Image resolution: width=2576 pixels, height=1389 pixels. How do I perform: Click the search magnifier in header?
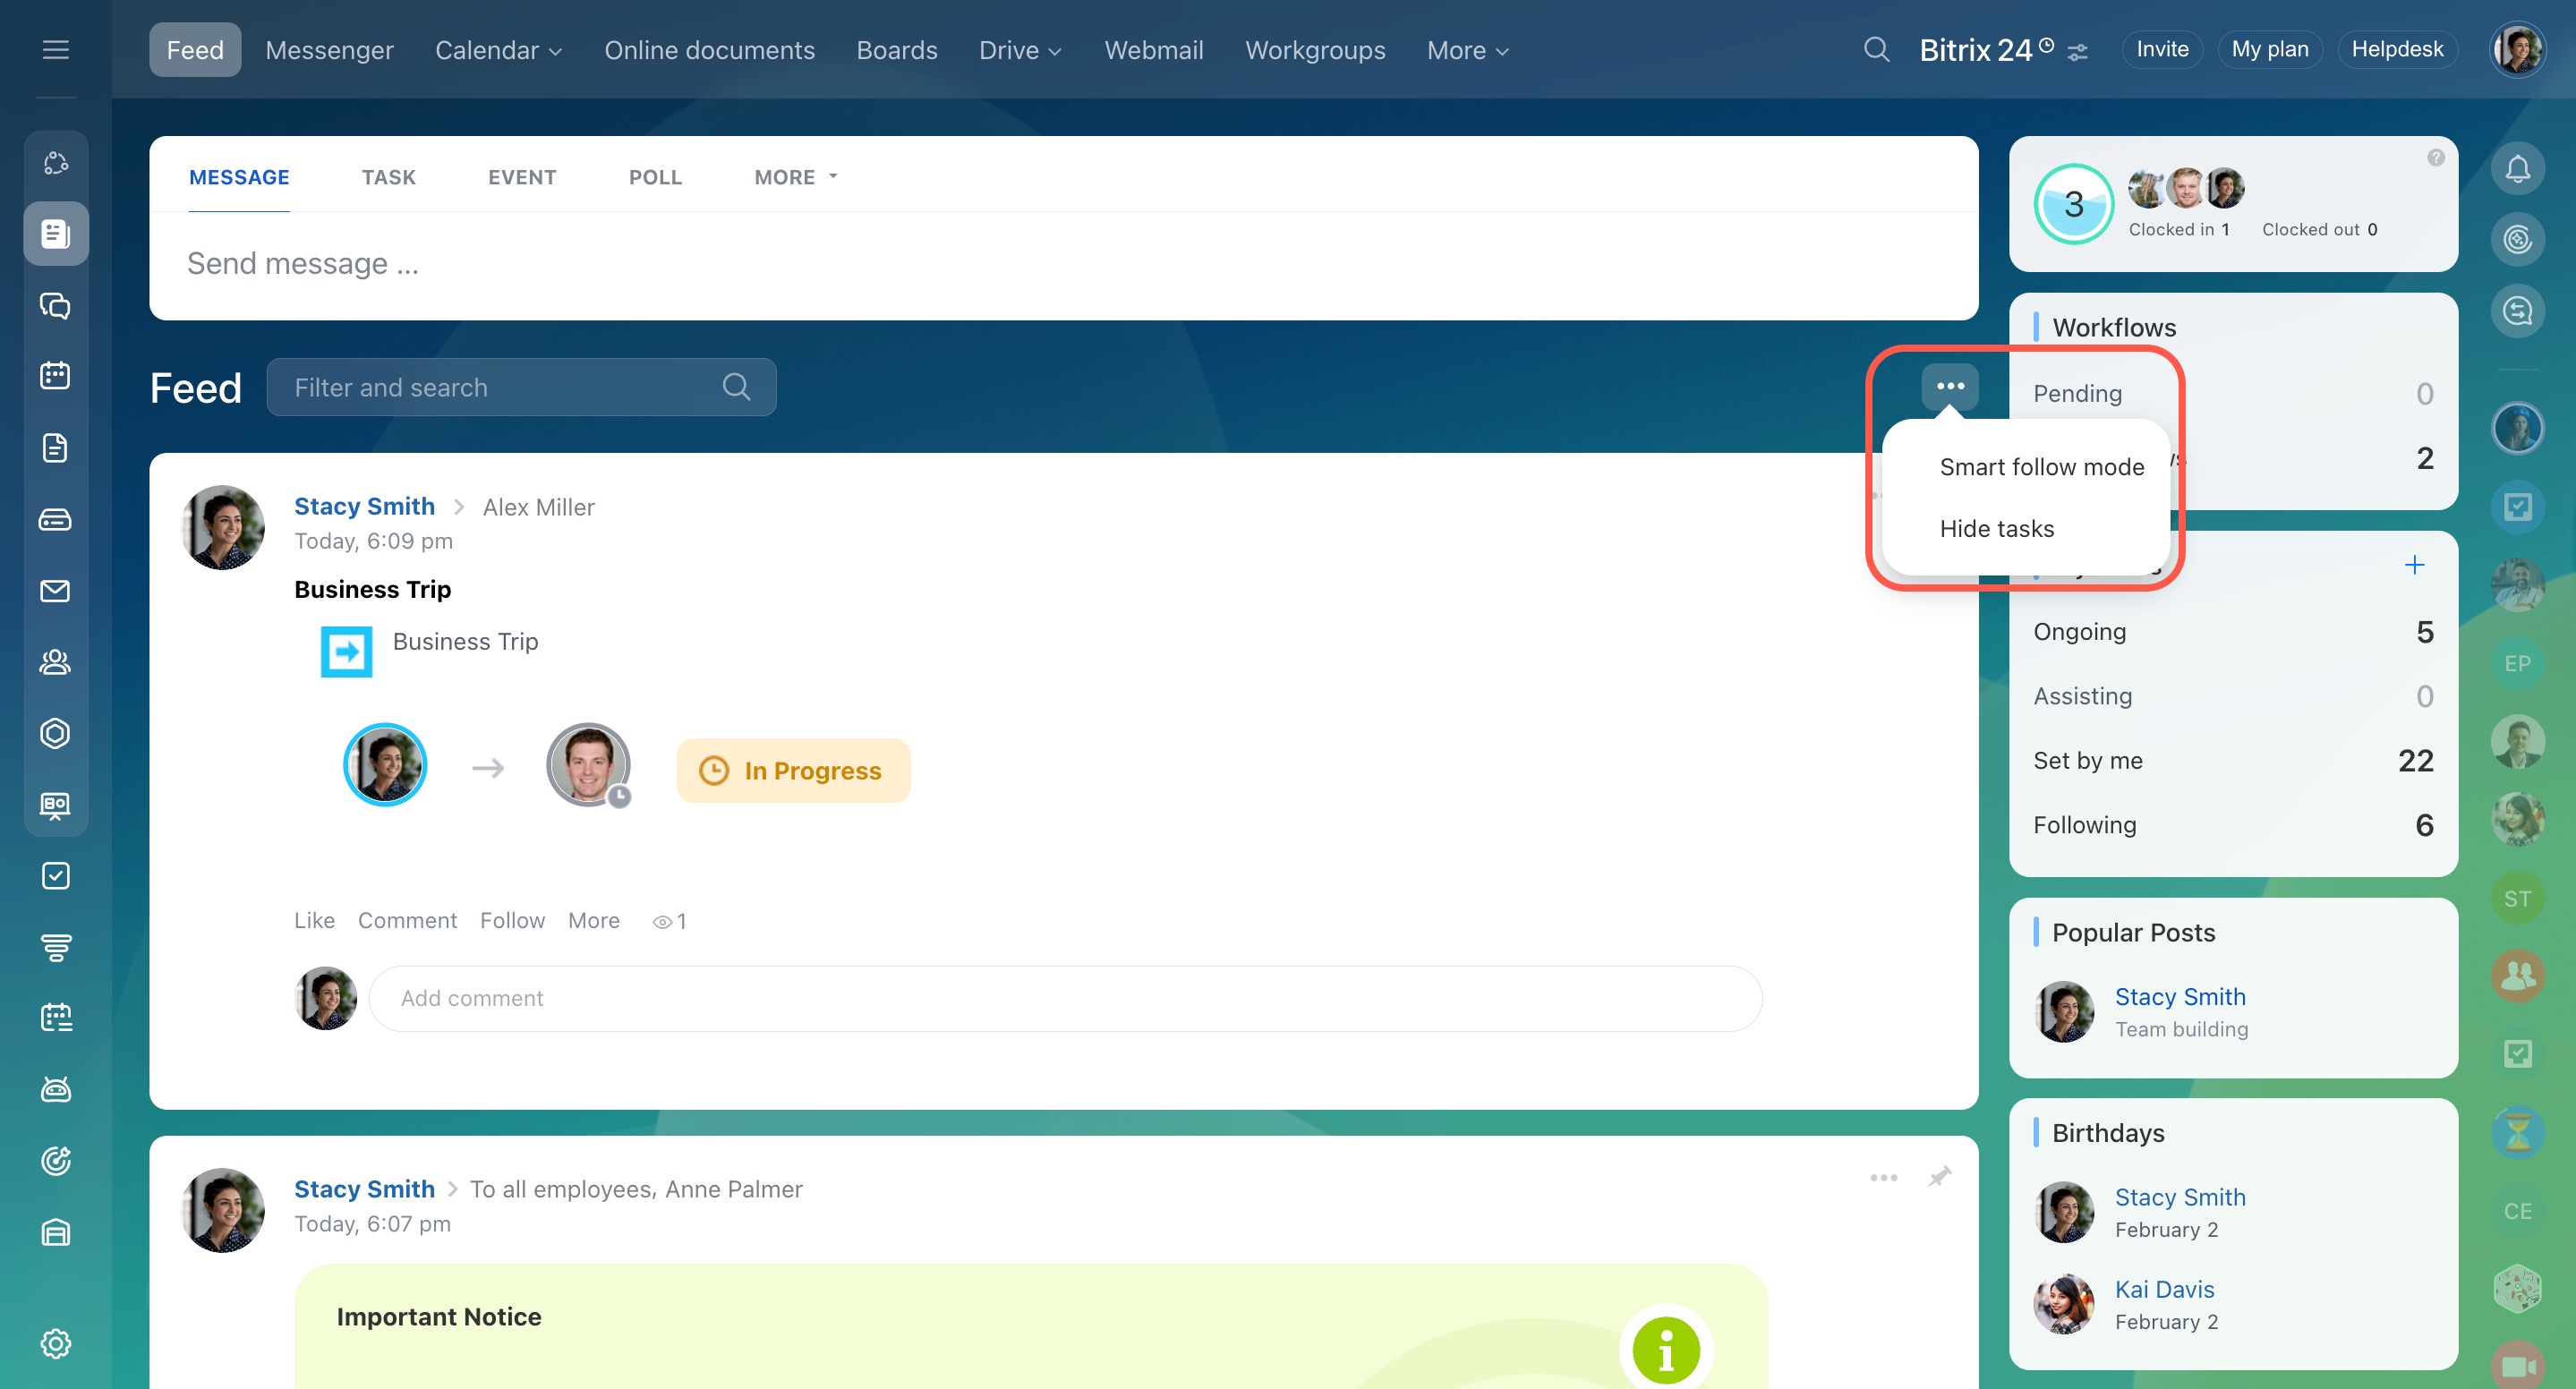(x=1876, y=49)
